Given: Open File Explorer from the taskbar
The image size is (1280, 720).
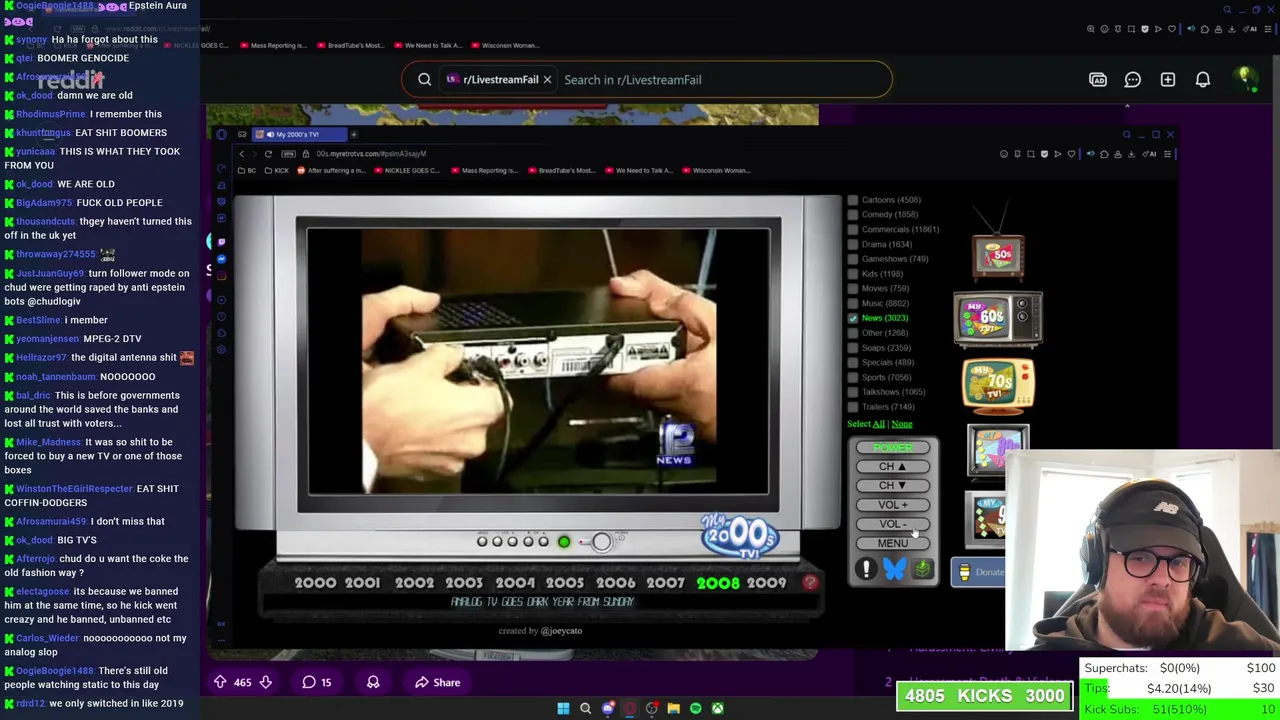Looking at the screenshot, I should [673, 708].
